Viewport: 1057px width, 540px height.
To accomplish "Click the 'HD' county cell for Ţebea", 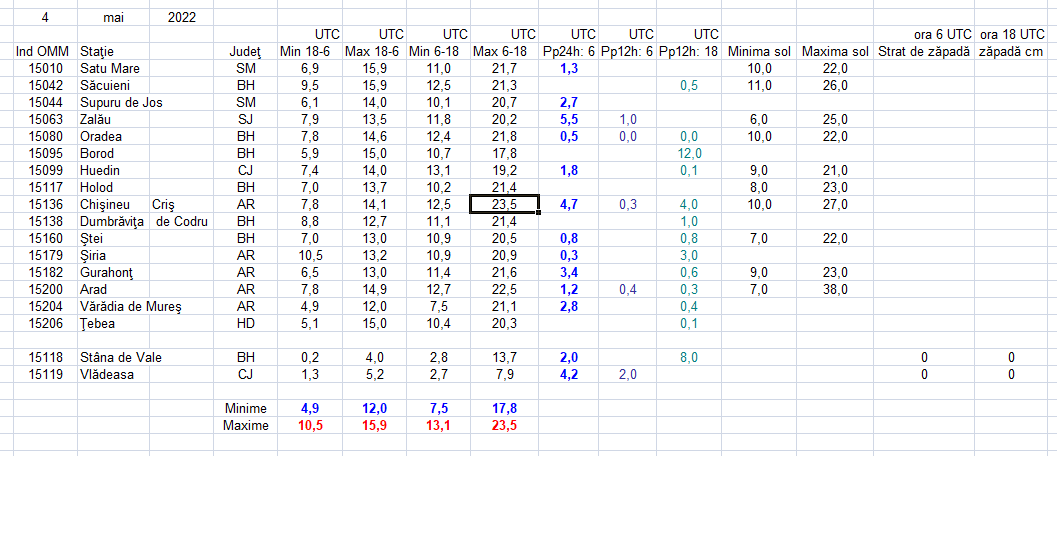I will click(245, 324).
